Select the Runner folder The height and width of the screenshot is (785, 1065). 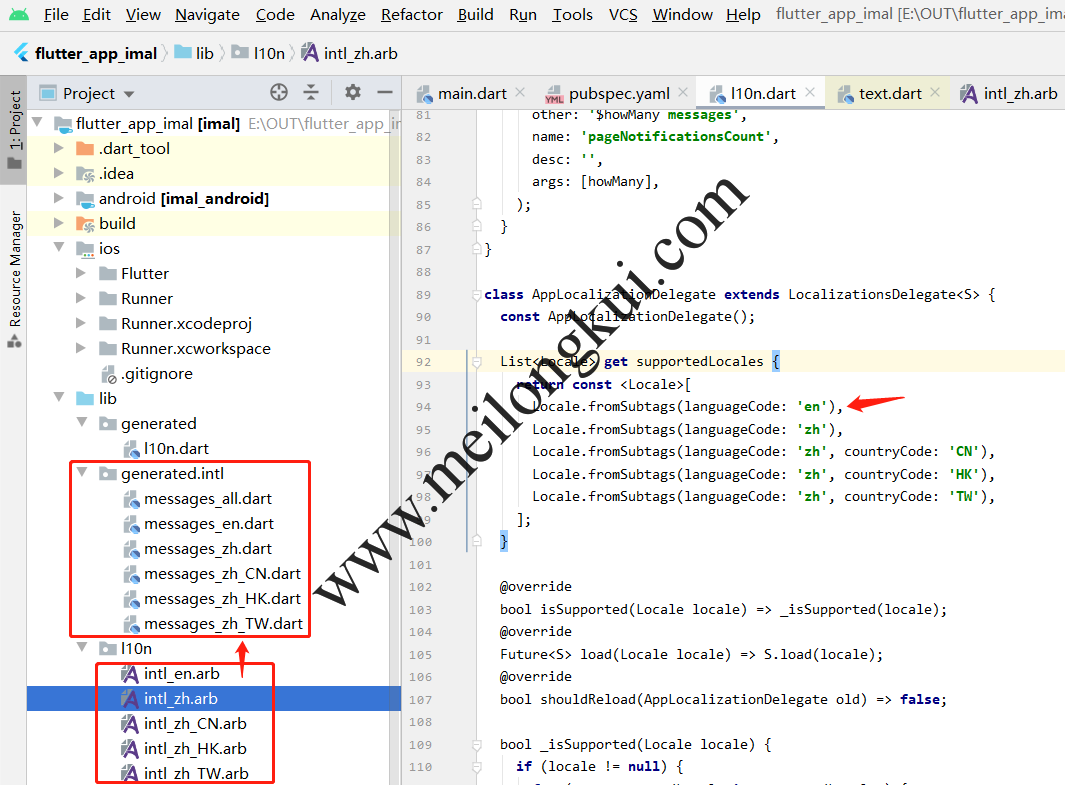147,298
